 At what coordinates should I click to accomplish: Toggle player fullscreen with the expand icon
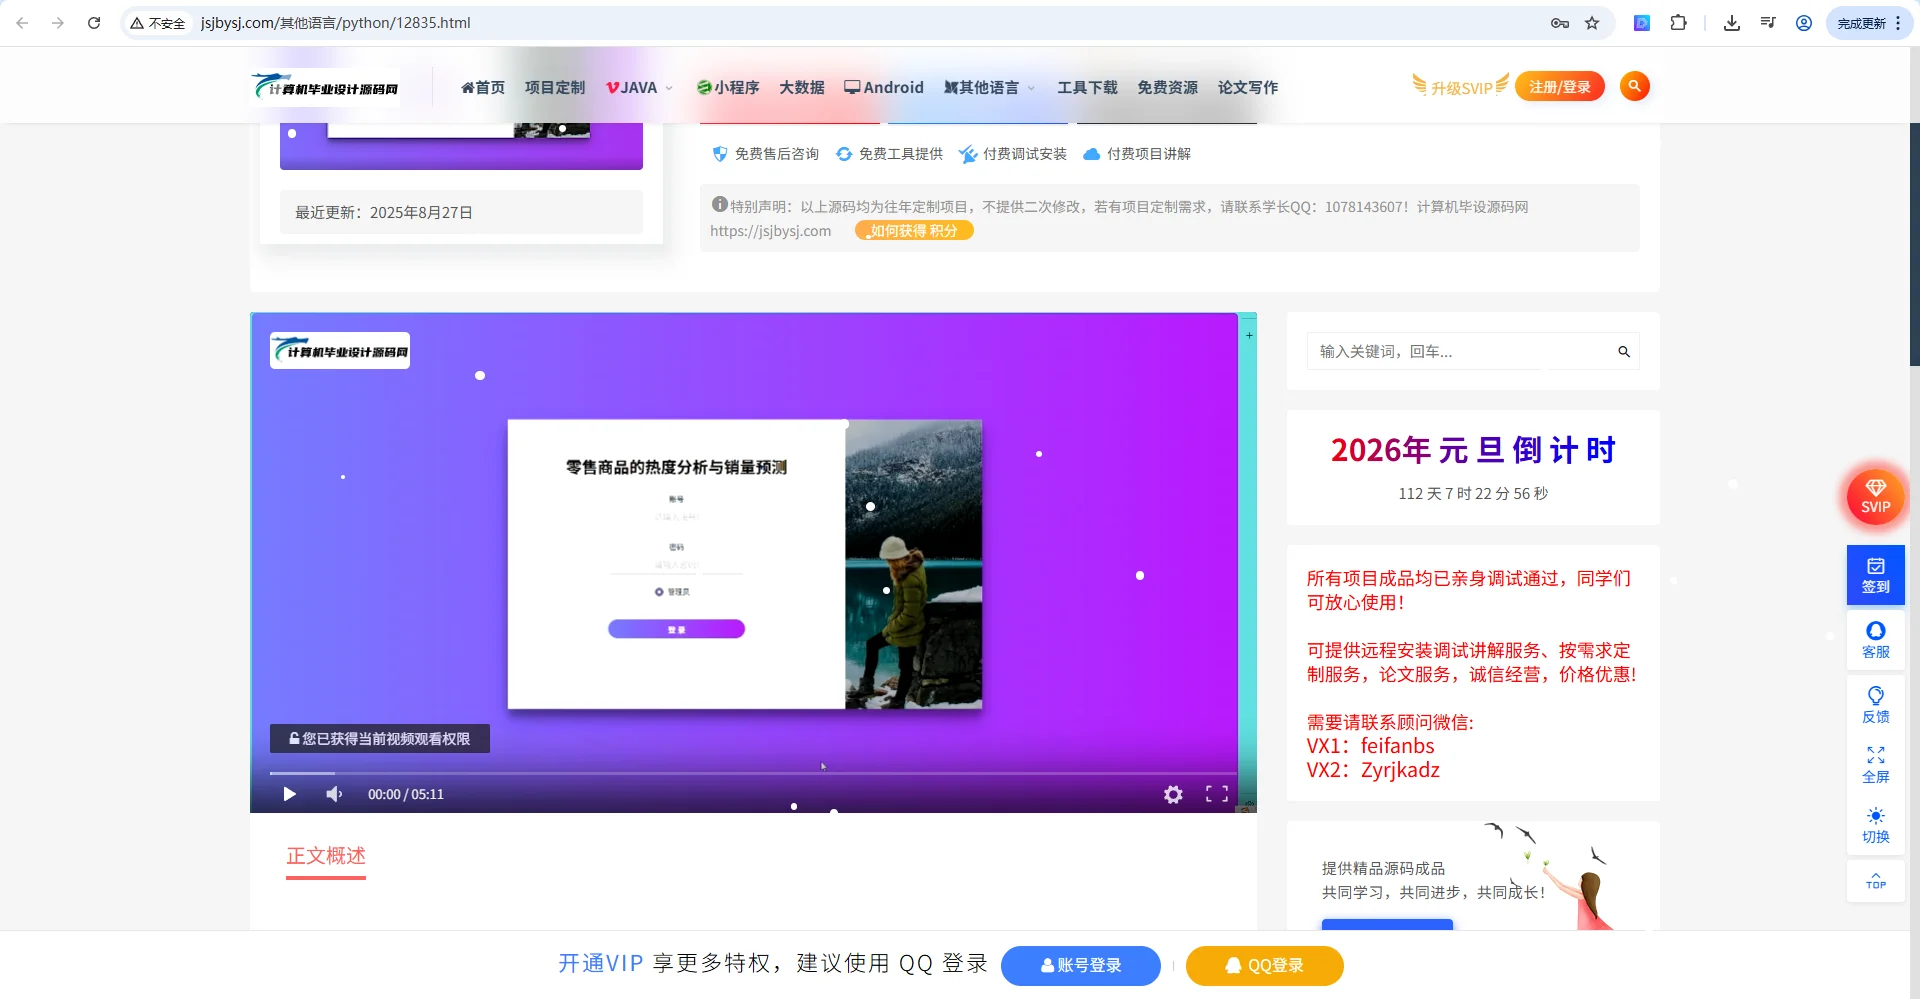tap(1217, 793)
